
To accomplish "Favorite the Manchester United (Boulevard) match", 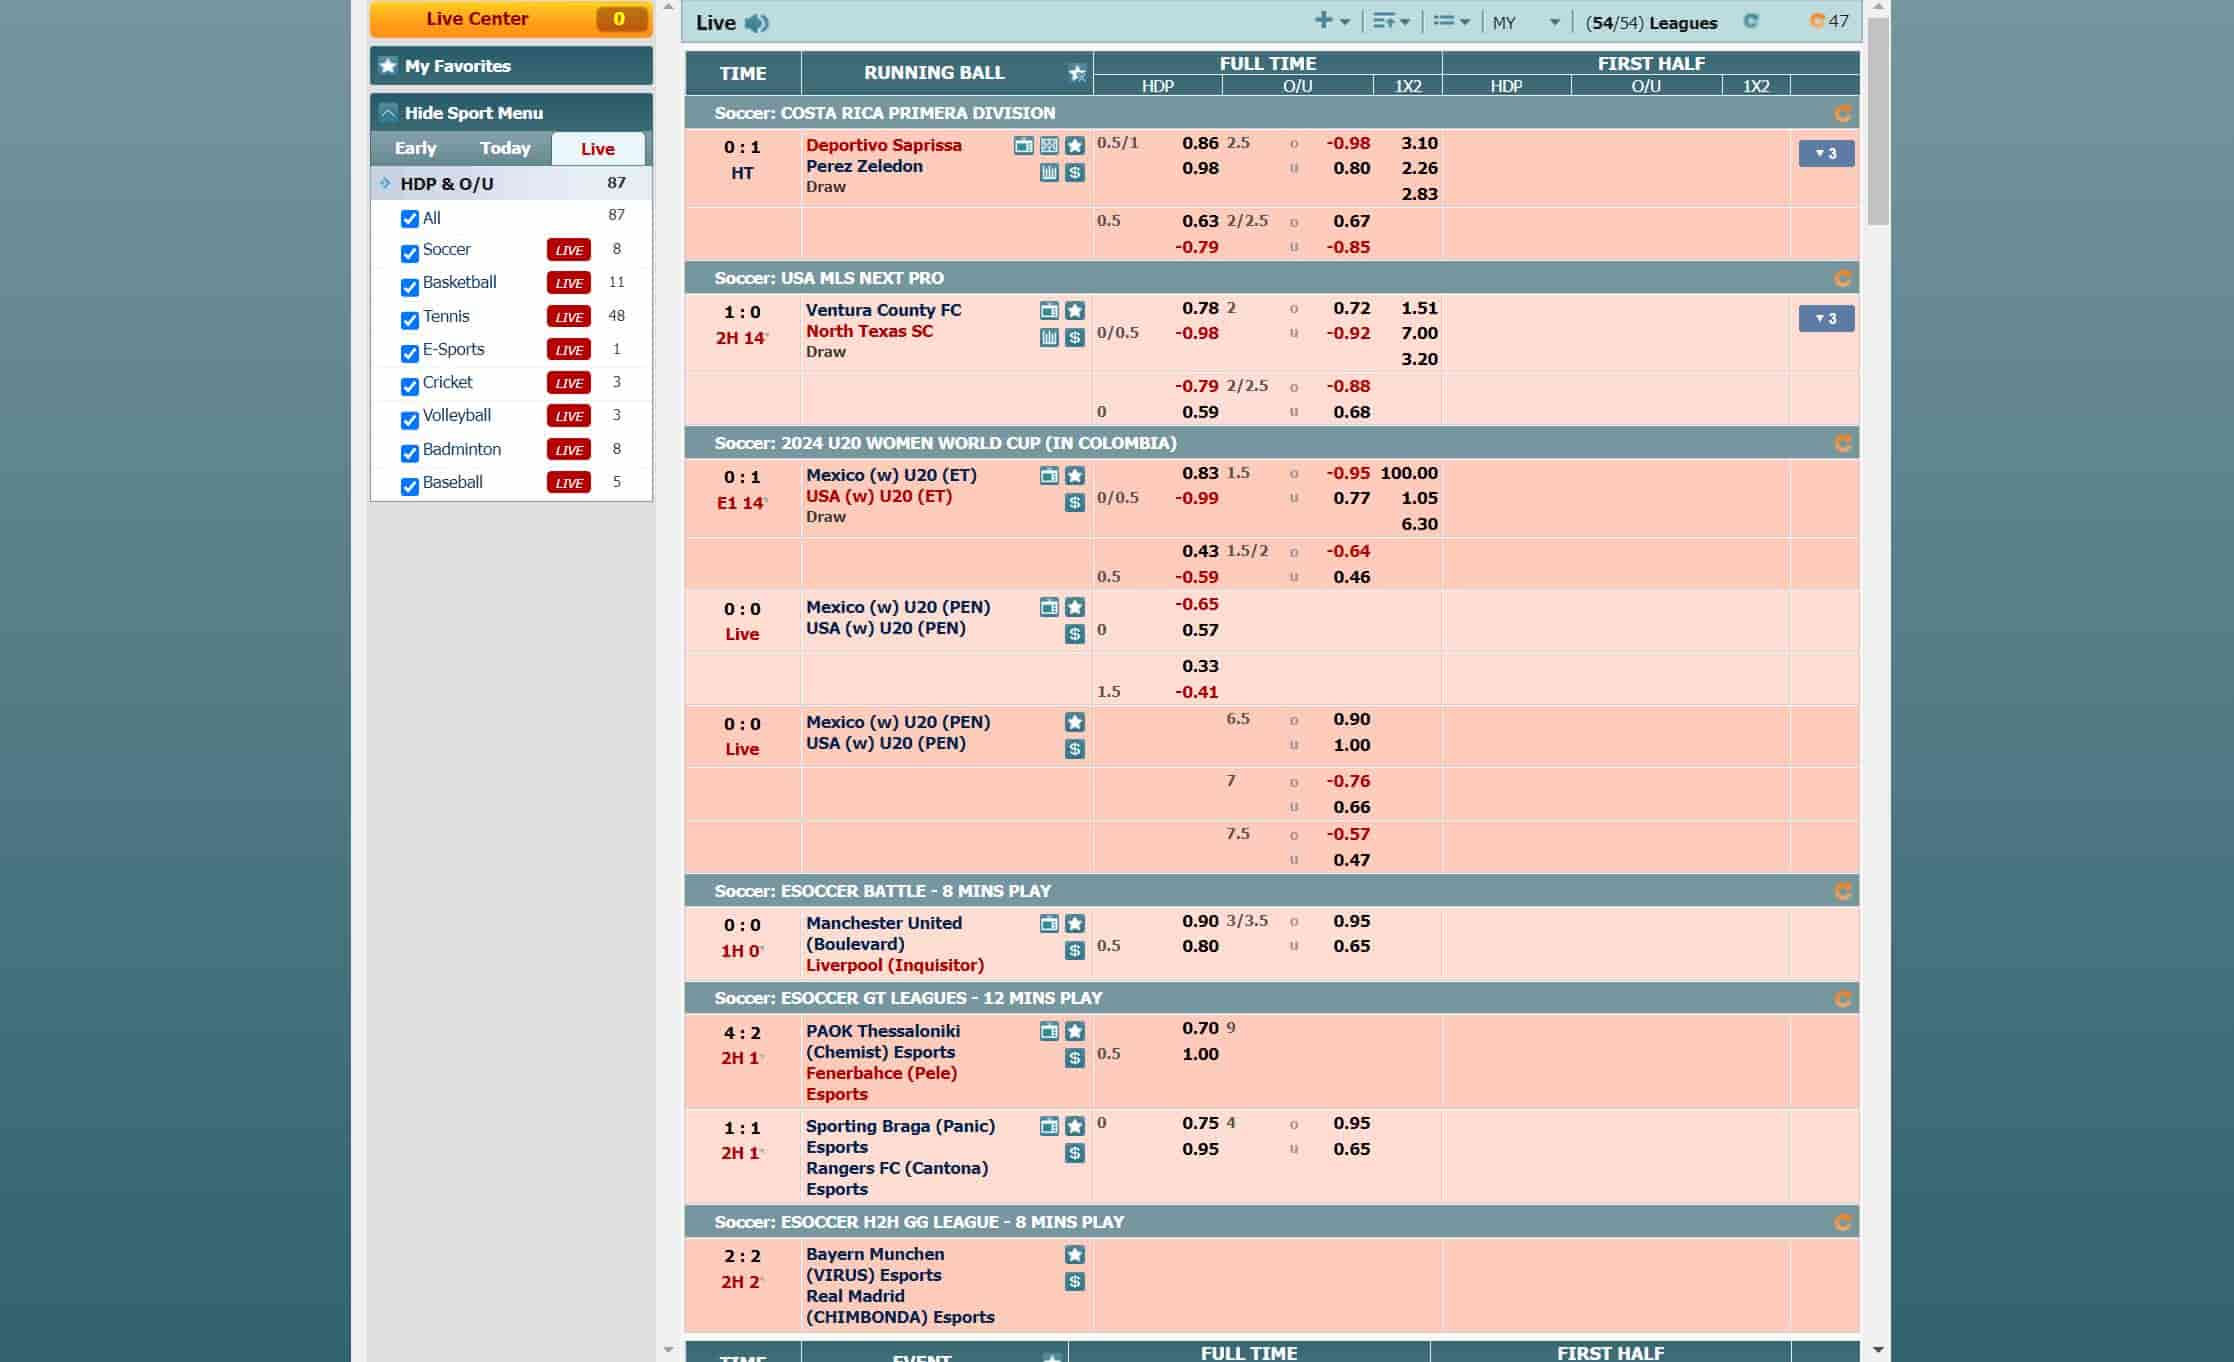I will [1075, 924].
